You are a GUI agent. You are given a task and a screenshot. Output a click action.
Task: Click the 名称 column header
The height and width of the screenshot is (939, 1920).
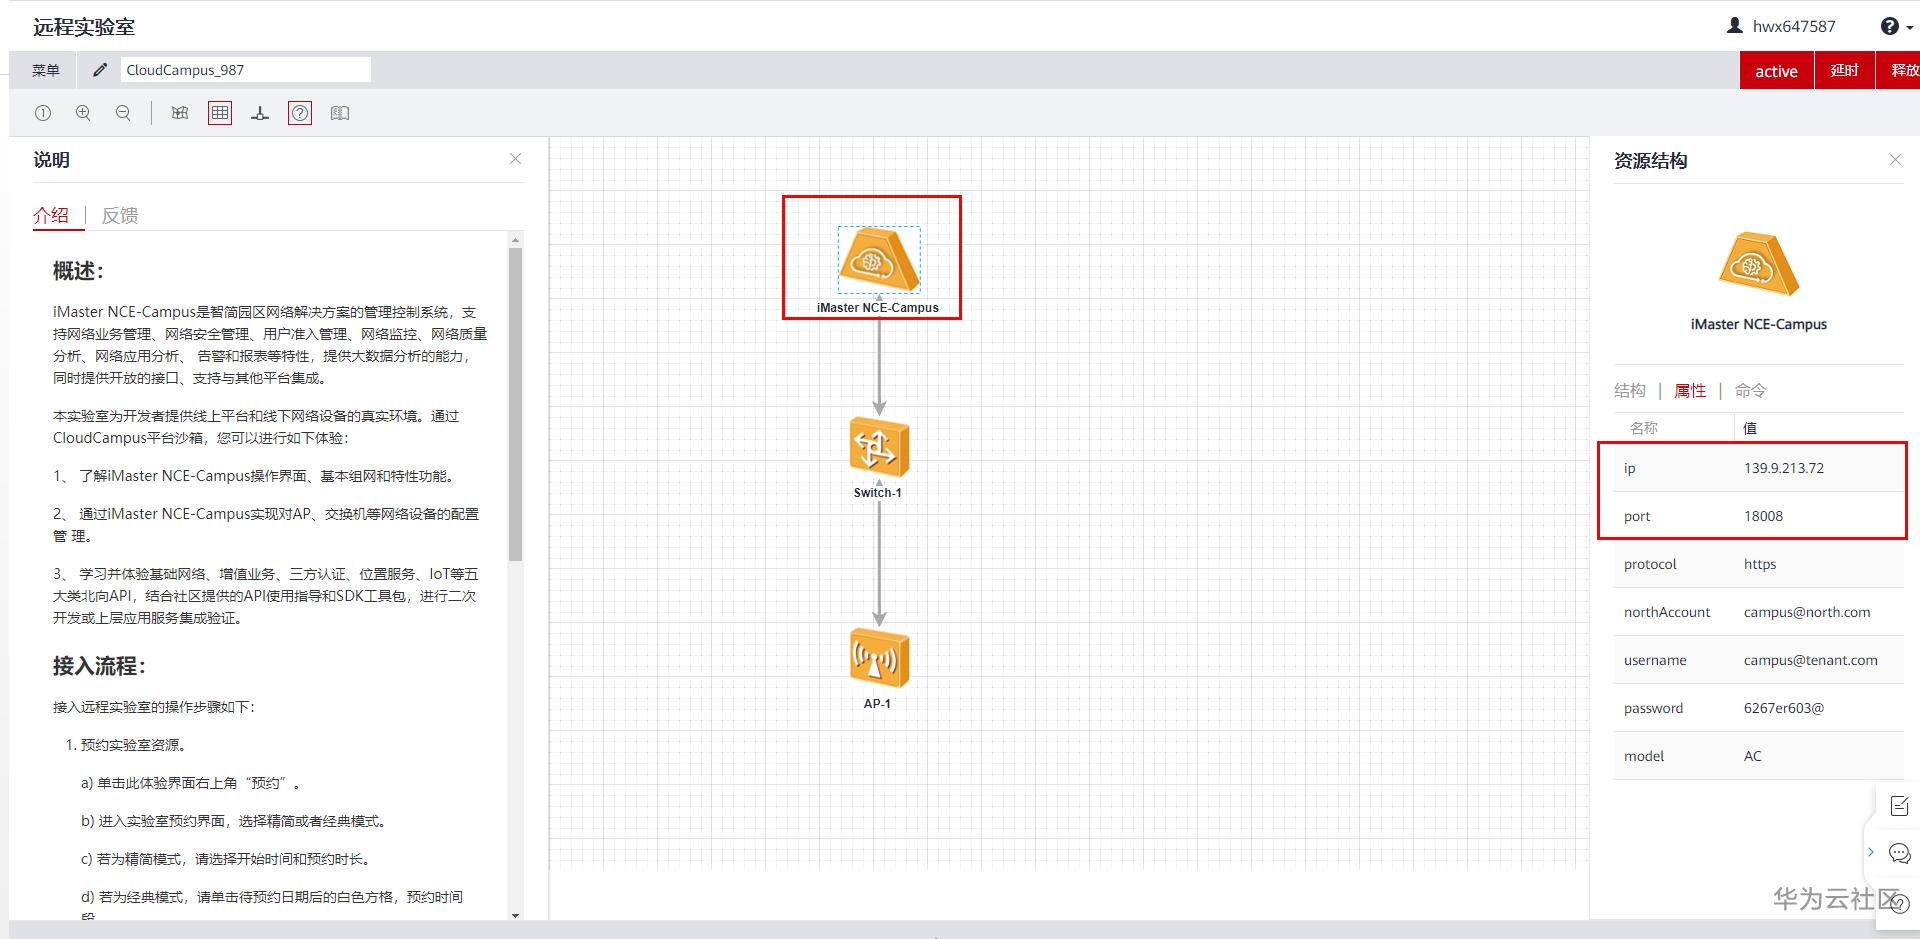1644,428
